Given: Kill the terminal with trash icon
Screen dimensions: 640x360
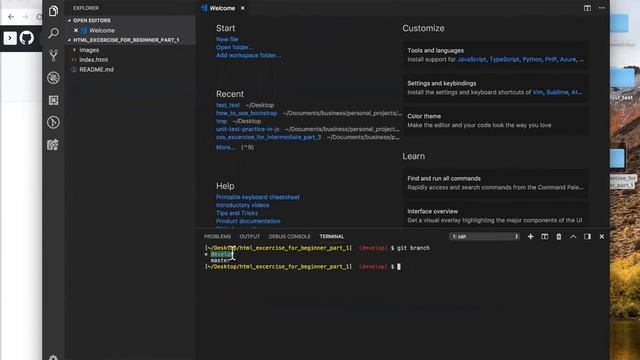Looking at the screenshot, I should (559, 236).
